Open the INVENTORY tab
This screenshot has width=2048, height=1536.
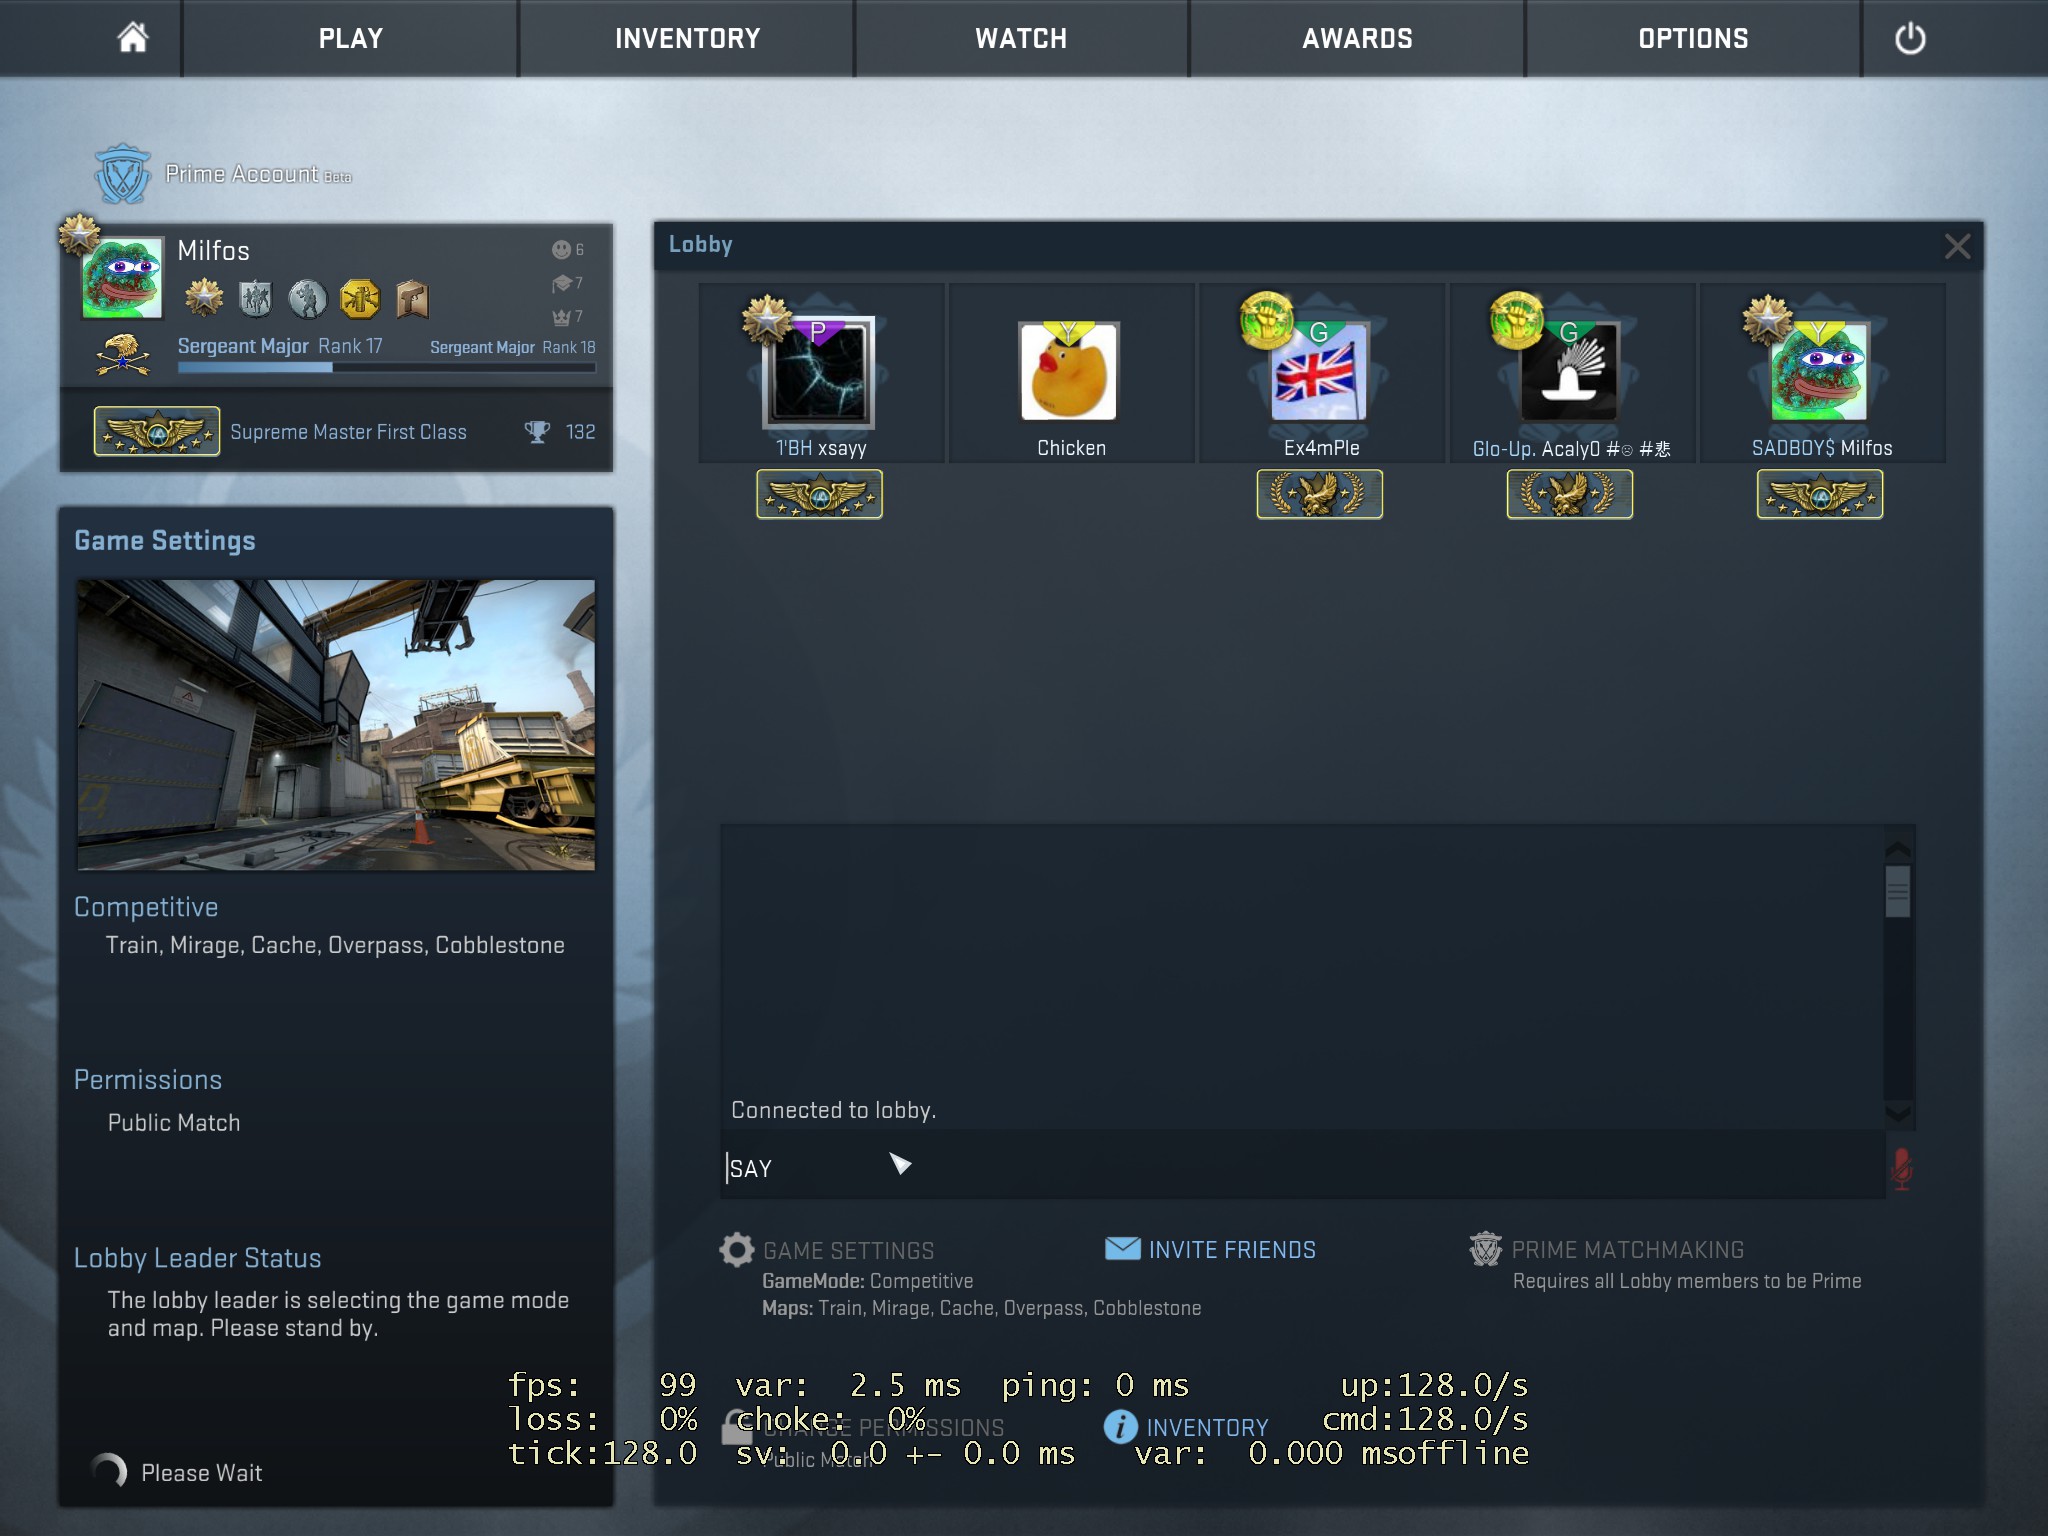[x=687, y=39]
